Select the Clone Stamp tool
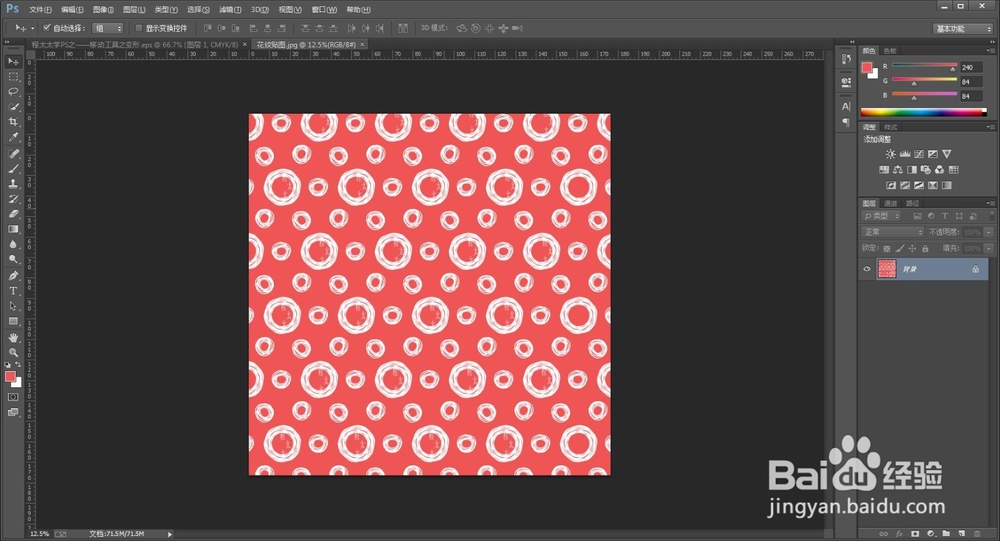This screenshot has height=541, width=1000. point(13,184)
